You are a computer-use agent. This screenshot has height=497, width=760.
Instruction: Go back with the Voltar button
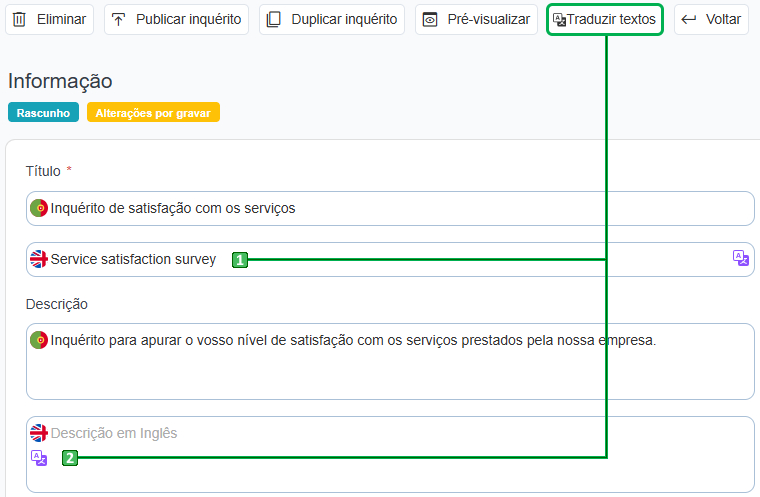tap(711, 19)
